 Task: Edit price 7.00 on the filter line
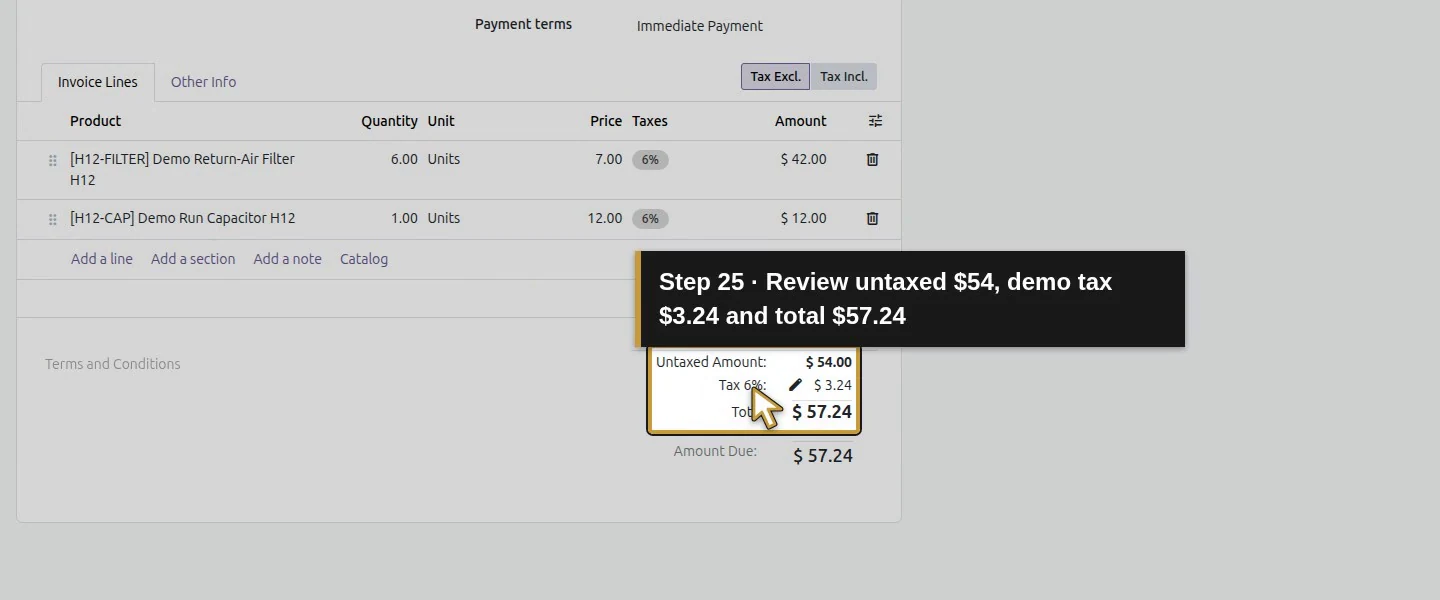coord(608,159)
